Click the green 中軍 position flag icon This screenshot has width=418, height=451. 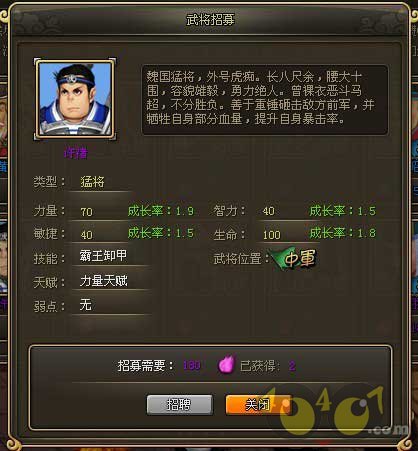click(294, 258)
